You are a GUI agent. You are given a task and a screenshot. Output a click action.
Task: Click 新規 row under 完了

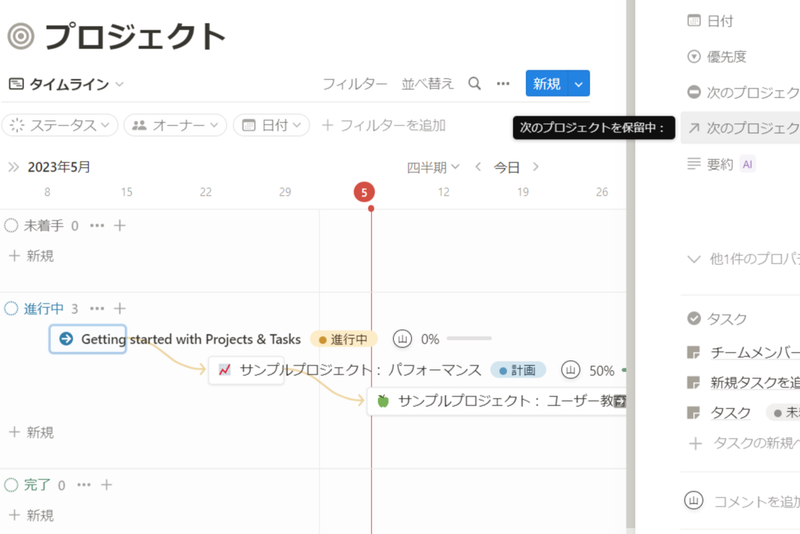tap(32, 515)
